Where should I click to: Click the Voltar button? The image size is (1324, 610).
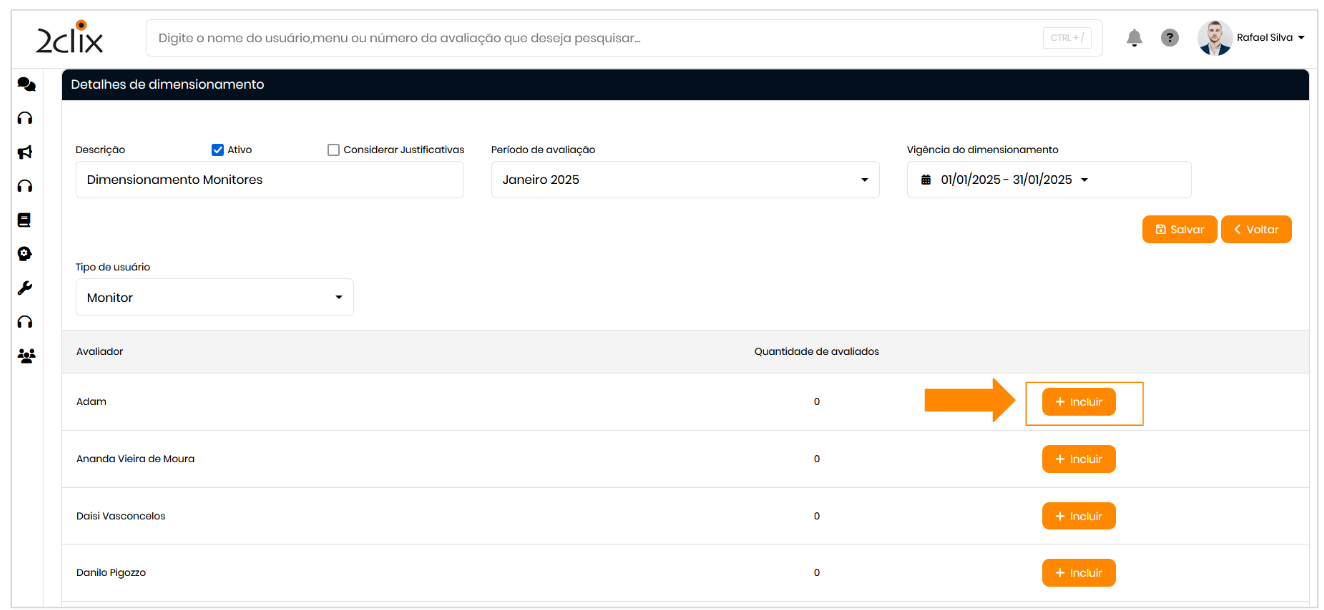point(1256,229)
